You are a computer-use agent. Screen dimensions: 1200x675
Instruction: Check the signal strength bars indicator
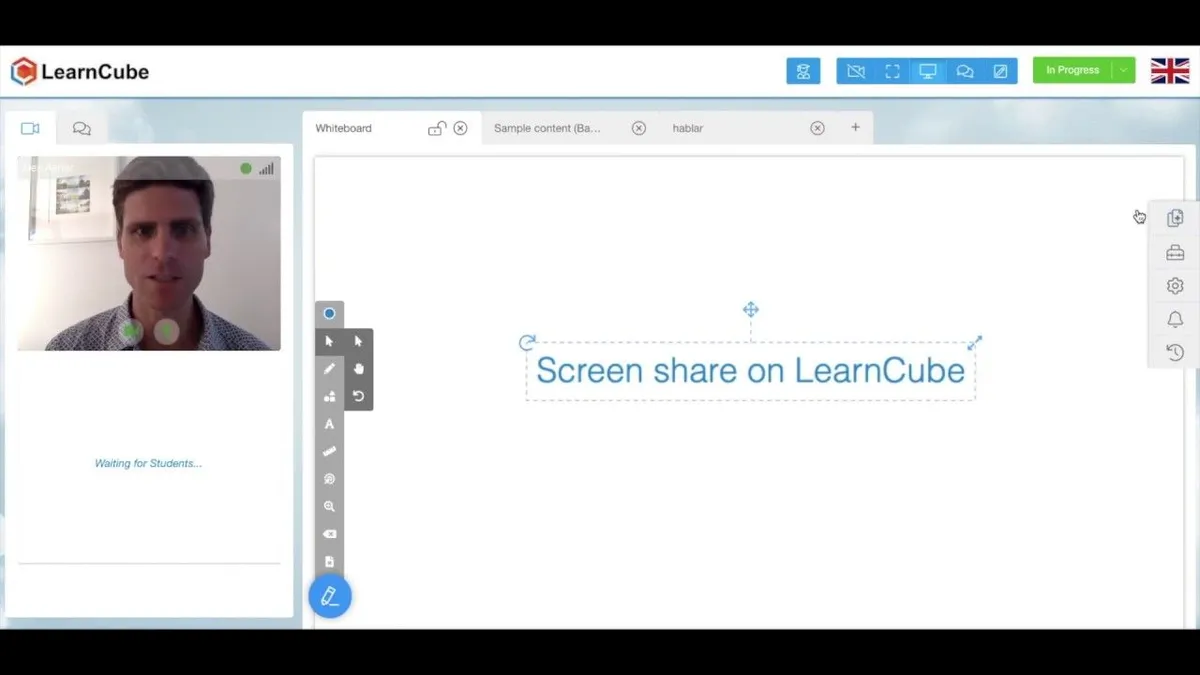tap(267, 169)
